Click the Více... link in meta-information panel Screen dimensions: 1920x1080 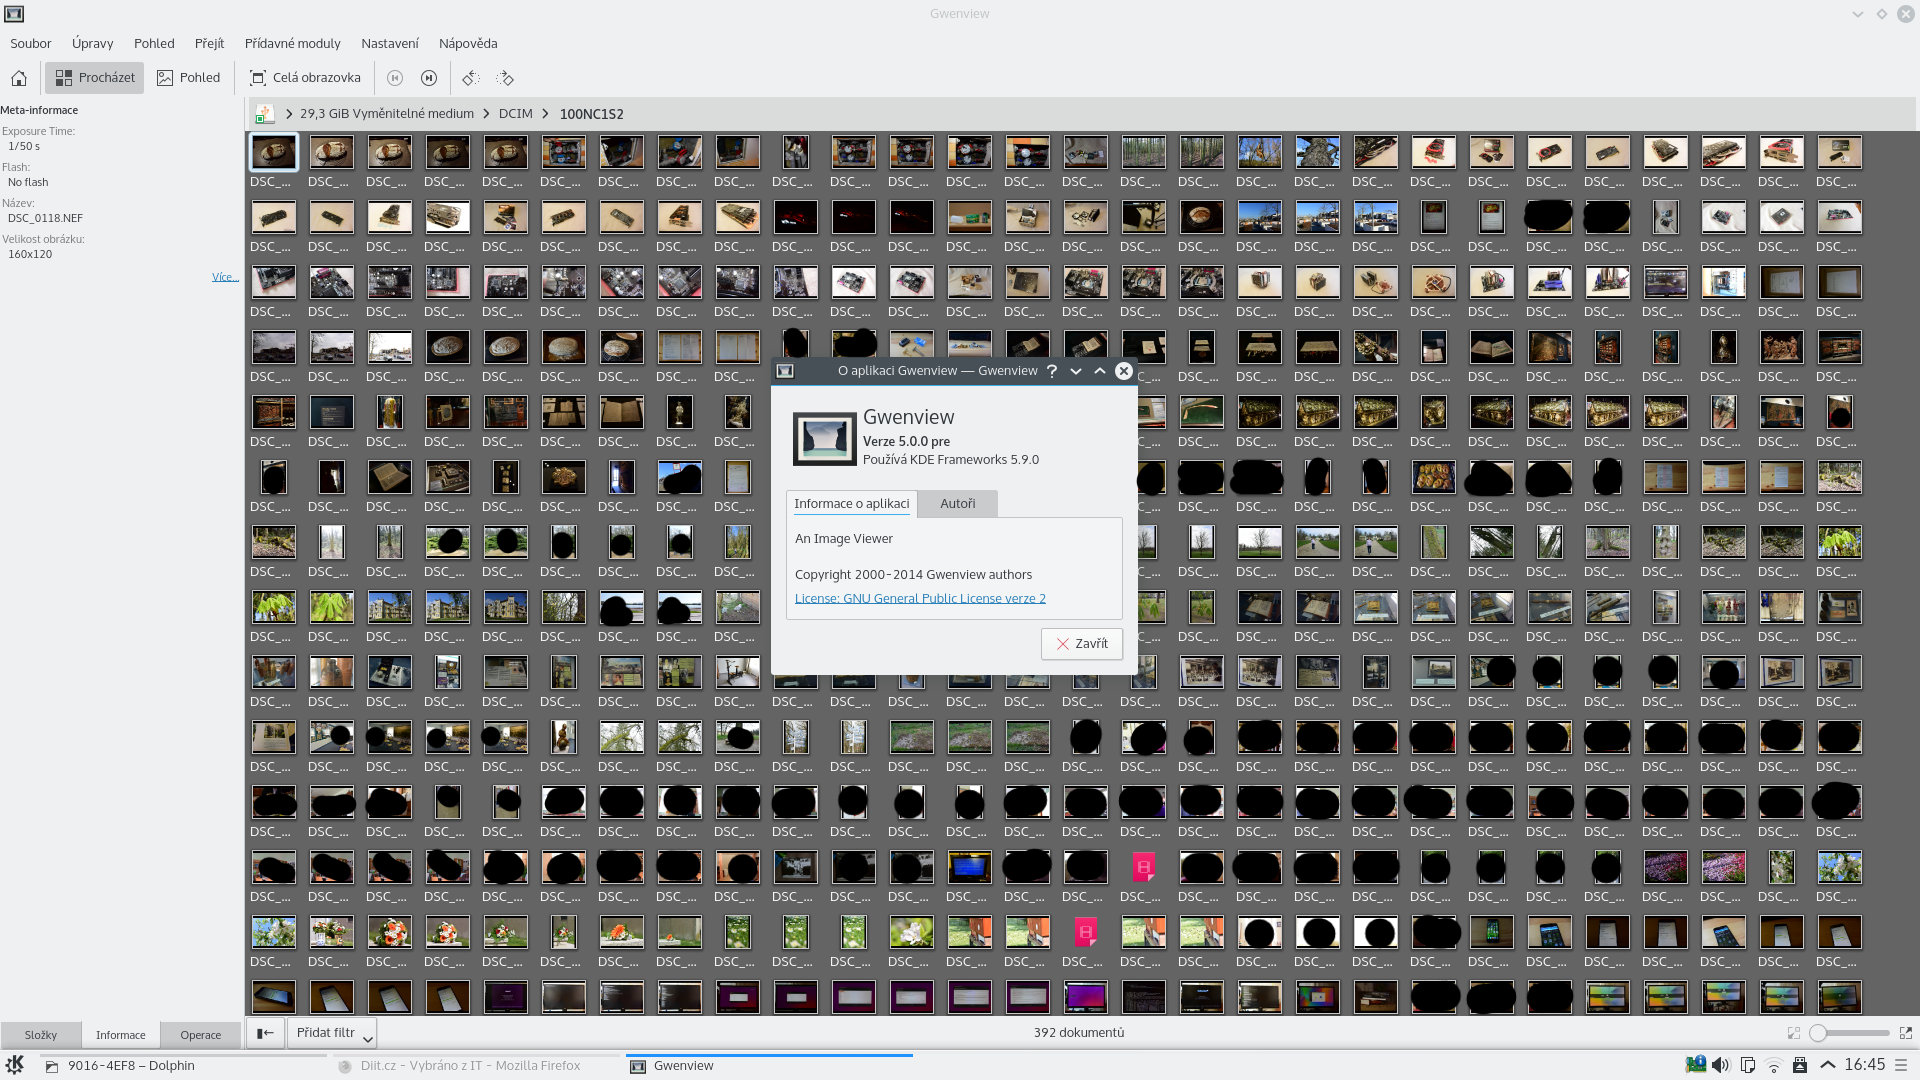point(225,277)
